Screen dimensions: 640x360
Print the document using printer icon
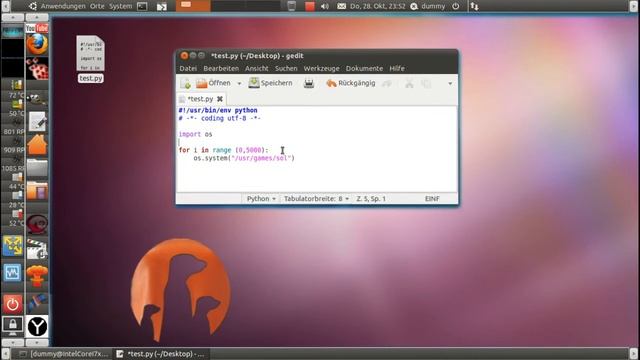[x=309, y=83]
